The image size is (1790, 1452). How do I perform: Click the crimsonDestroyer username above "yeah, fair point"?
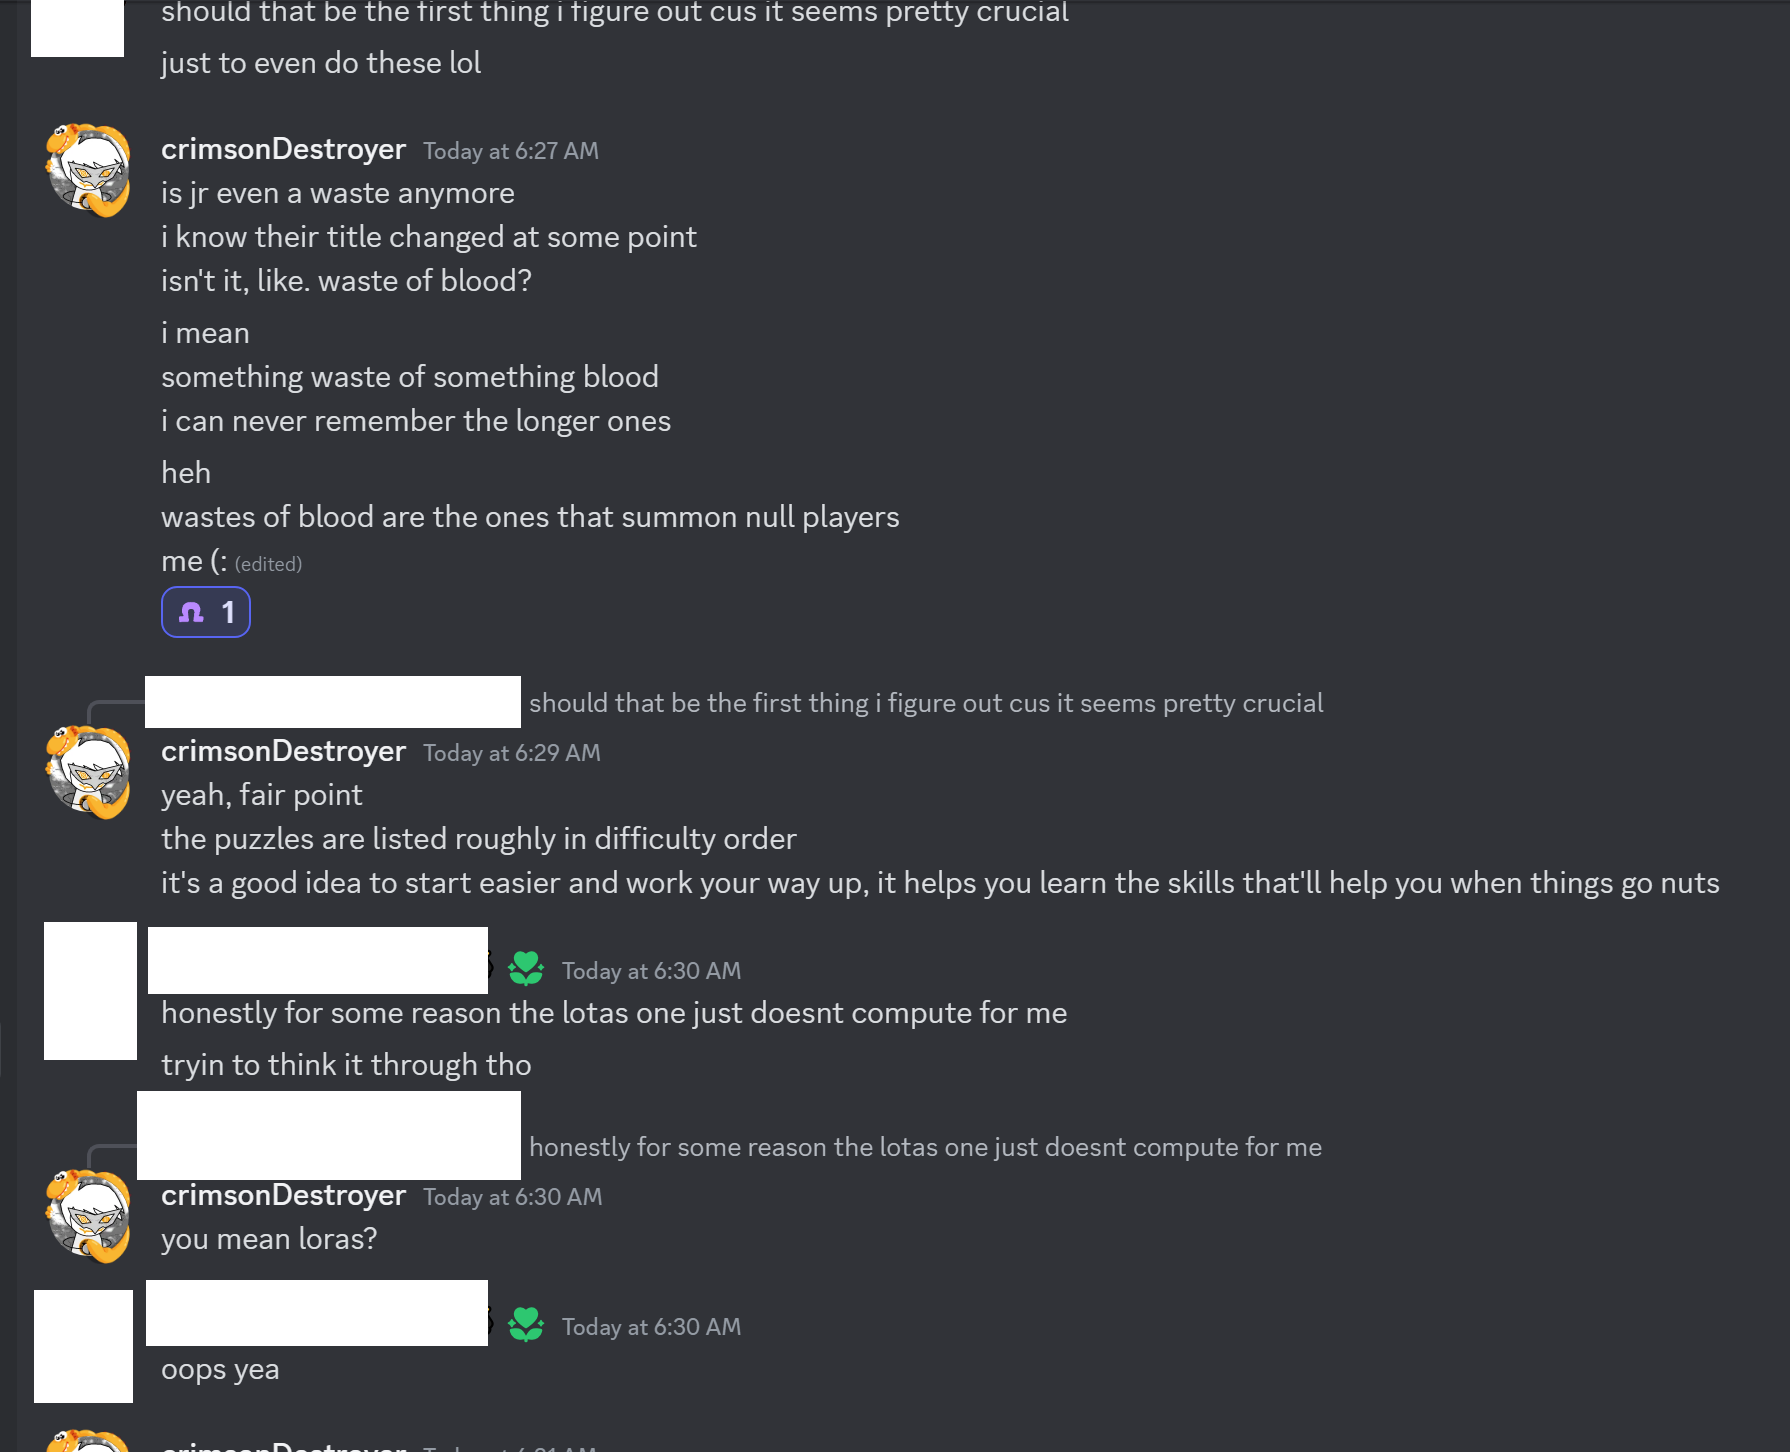[283, 751]
